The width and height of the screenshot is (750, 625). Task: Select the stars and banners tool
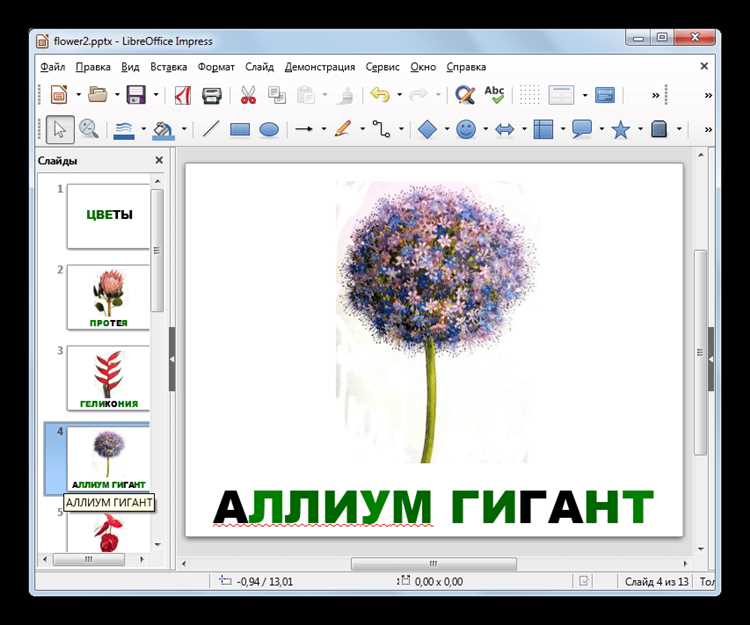(x=620, y=130)
